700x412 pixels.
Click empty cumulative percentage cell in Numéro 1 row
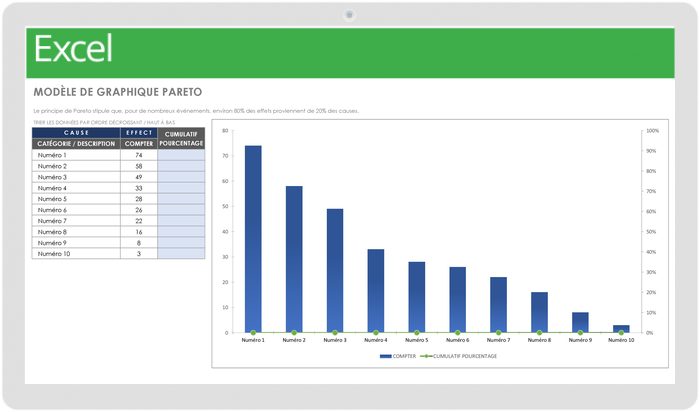coord(181,155)
